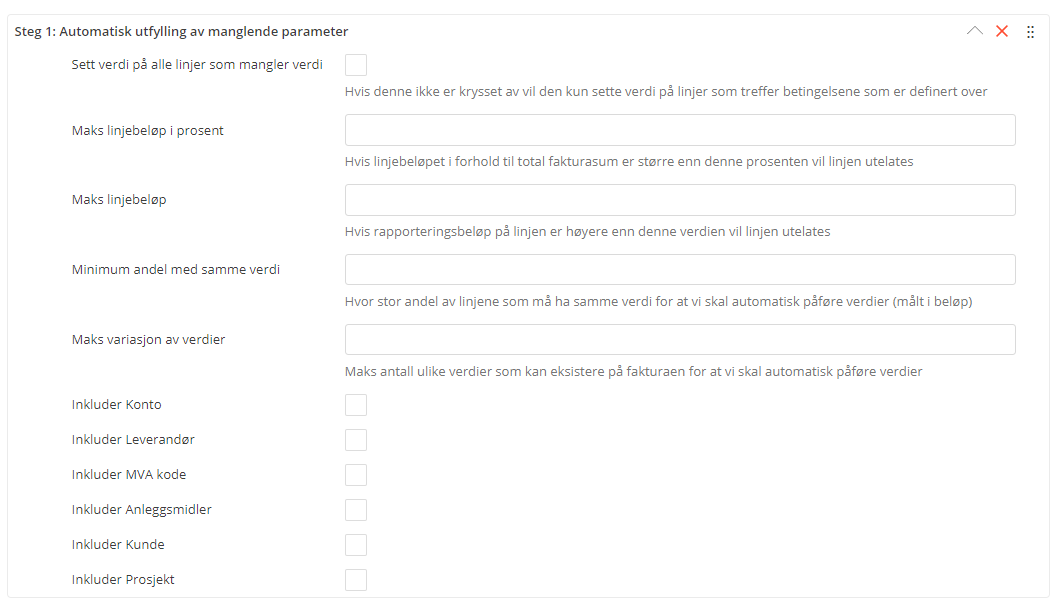1060x606 pixels.
Task: Click the 'Sett verdi på alle linjer' label
Action: coord(197,65)
